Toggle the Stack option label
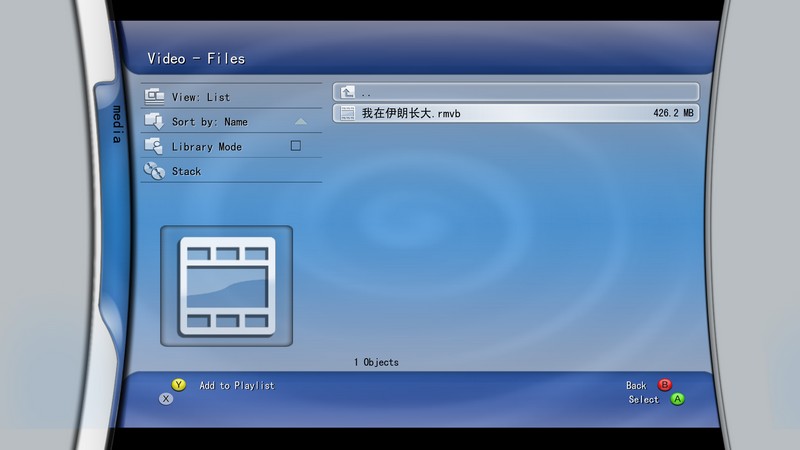800x450 pixels. [186, 171]
